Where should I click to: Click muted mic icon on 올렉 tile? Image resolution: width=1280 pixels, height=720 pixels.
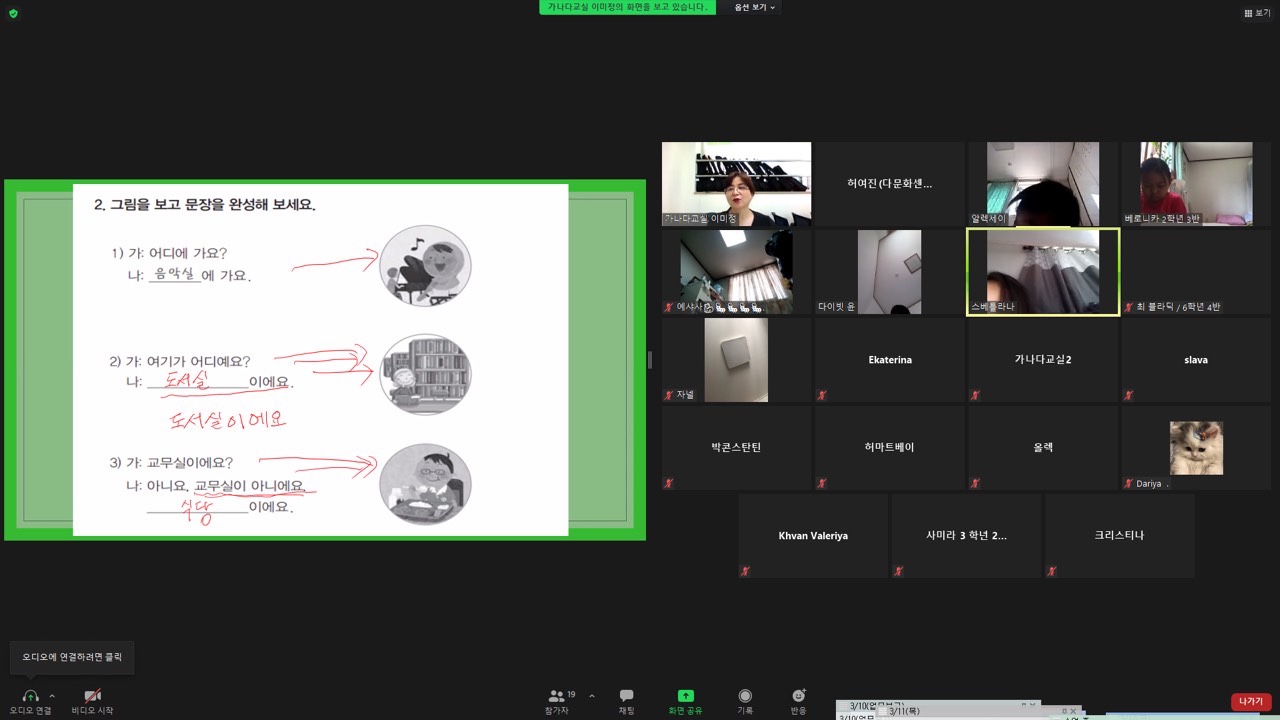975,483
